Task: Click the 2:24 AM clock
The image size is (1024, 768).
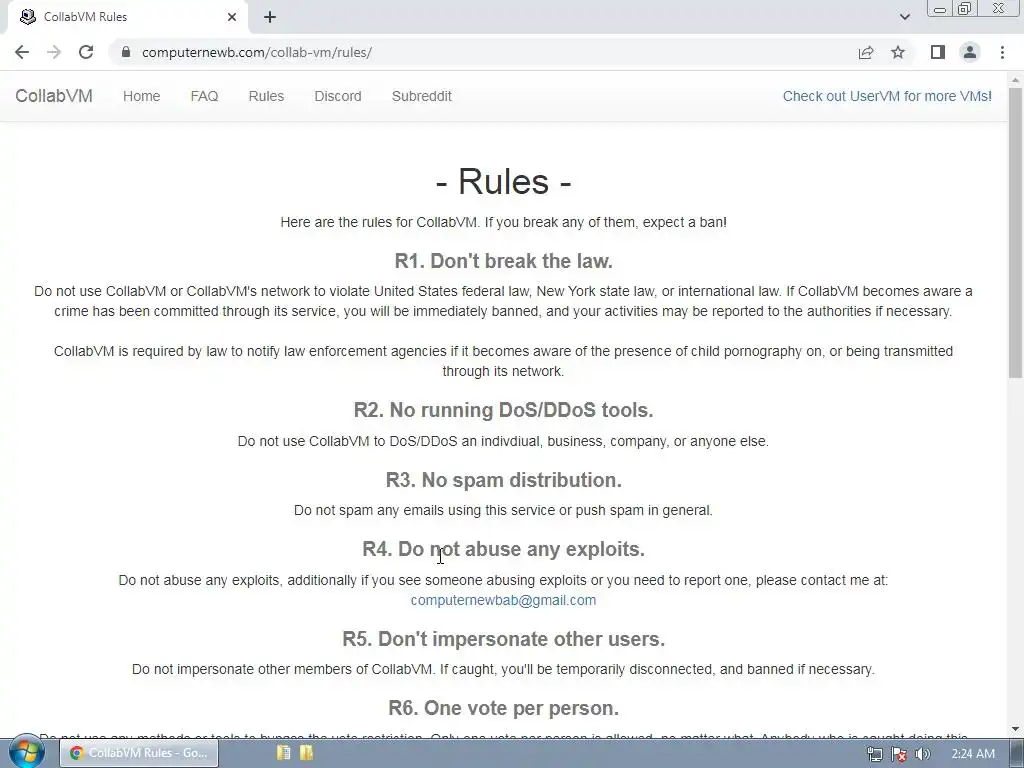Action: click(972, 754)
